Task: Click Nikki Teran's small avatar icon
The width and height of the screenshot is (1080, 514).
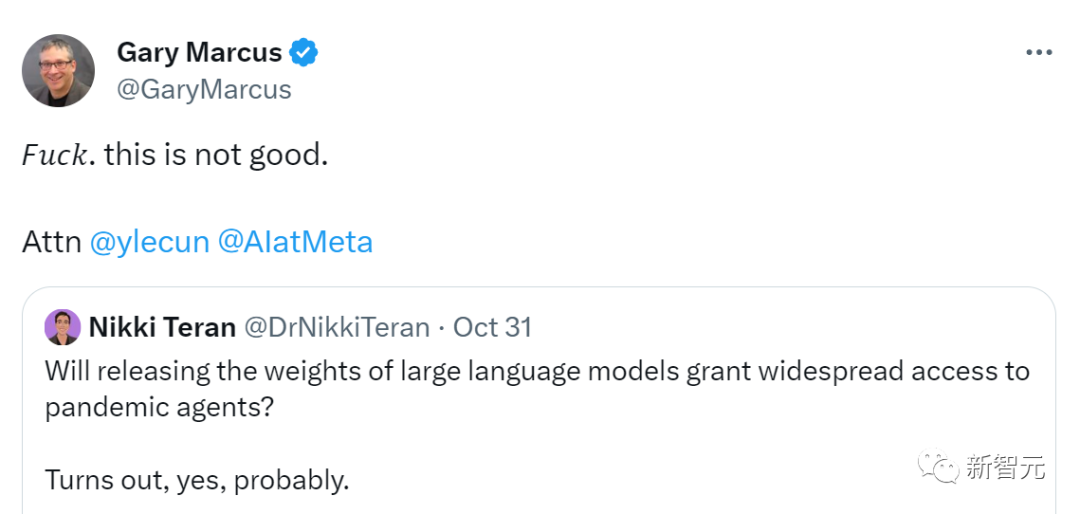Action: [x=62, y=327]
